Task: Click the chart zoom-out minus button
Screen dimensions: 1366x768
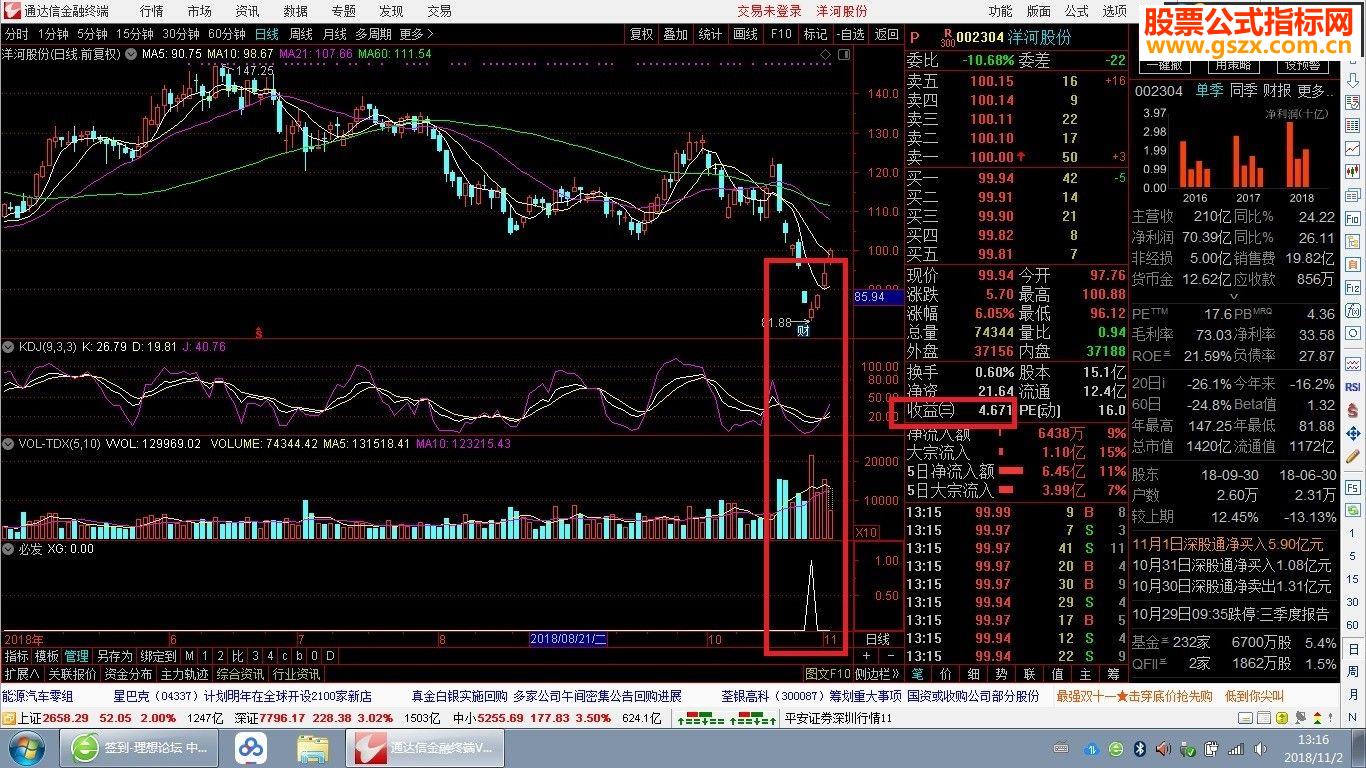Action: (891, 655)
